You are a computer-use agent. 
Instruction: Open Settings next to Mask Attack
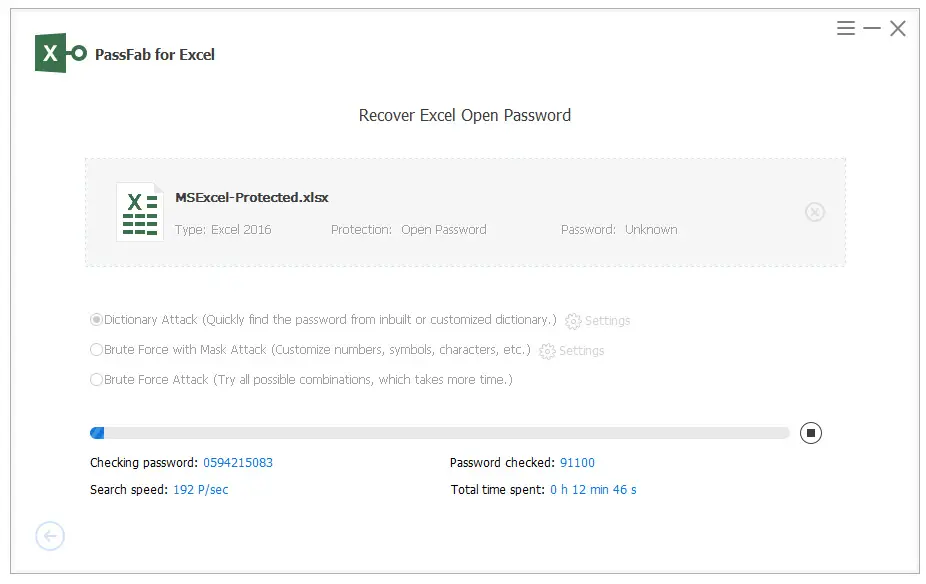tap(581, 351)
